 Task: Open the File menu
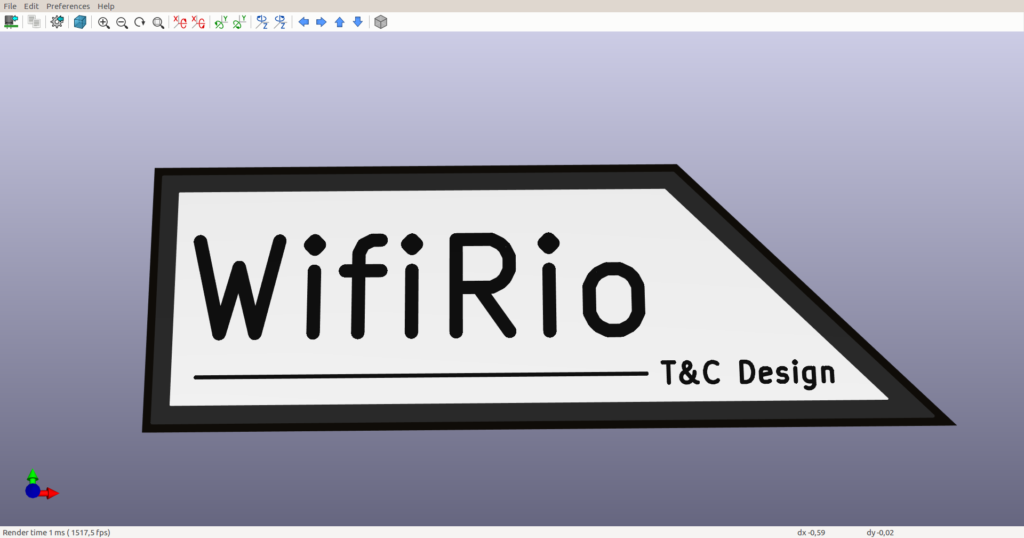click(10, 6)
